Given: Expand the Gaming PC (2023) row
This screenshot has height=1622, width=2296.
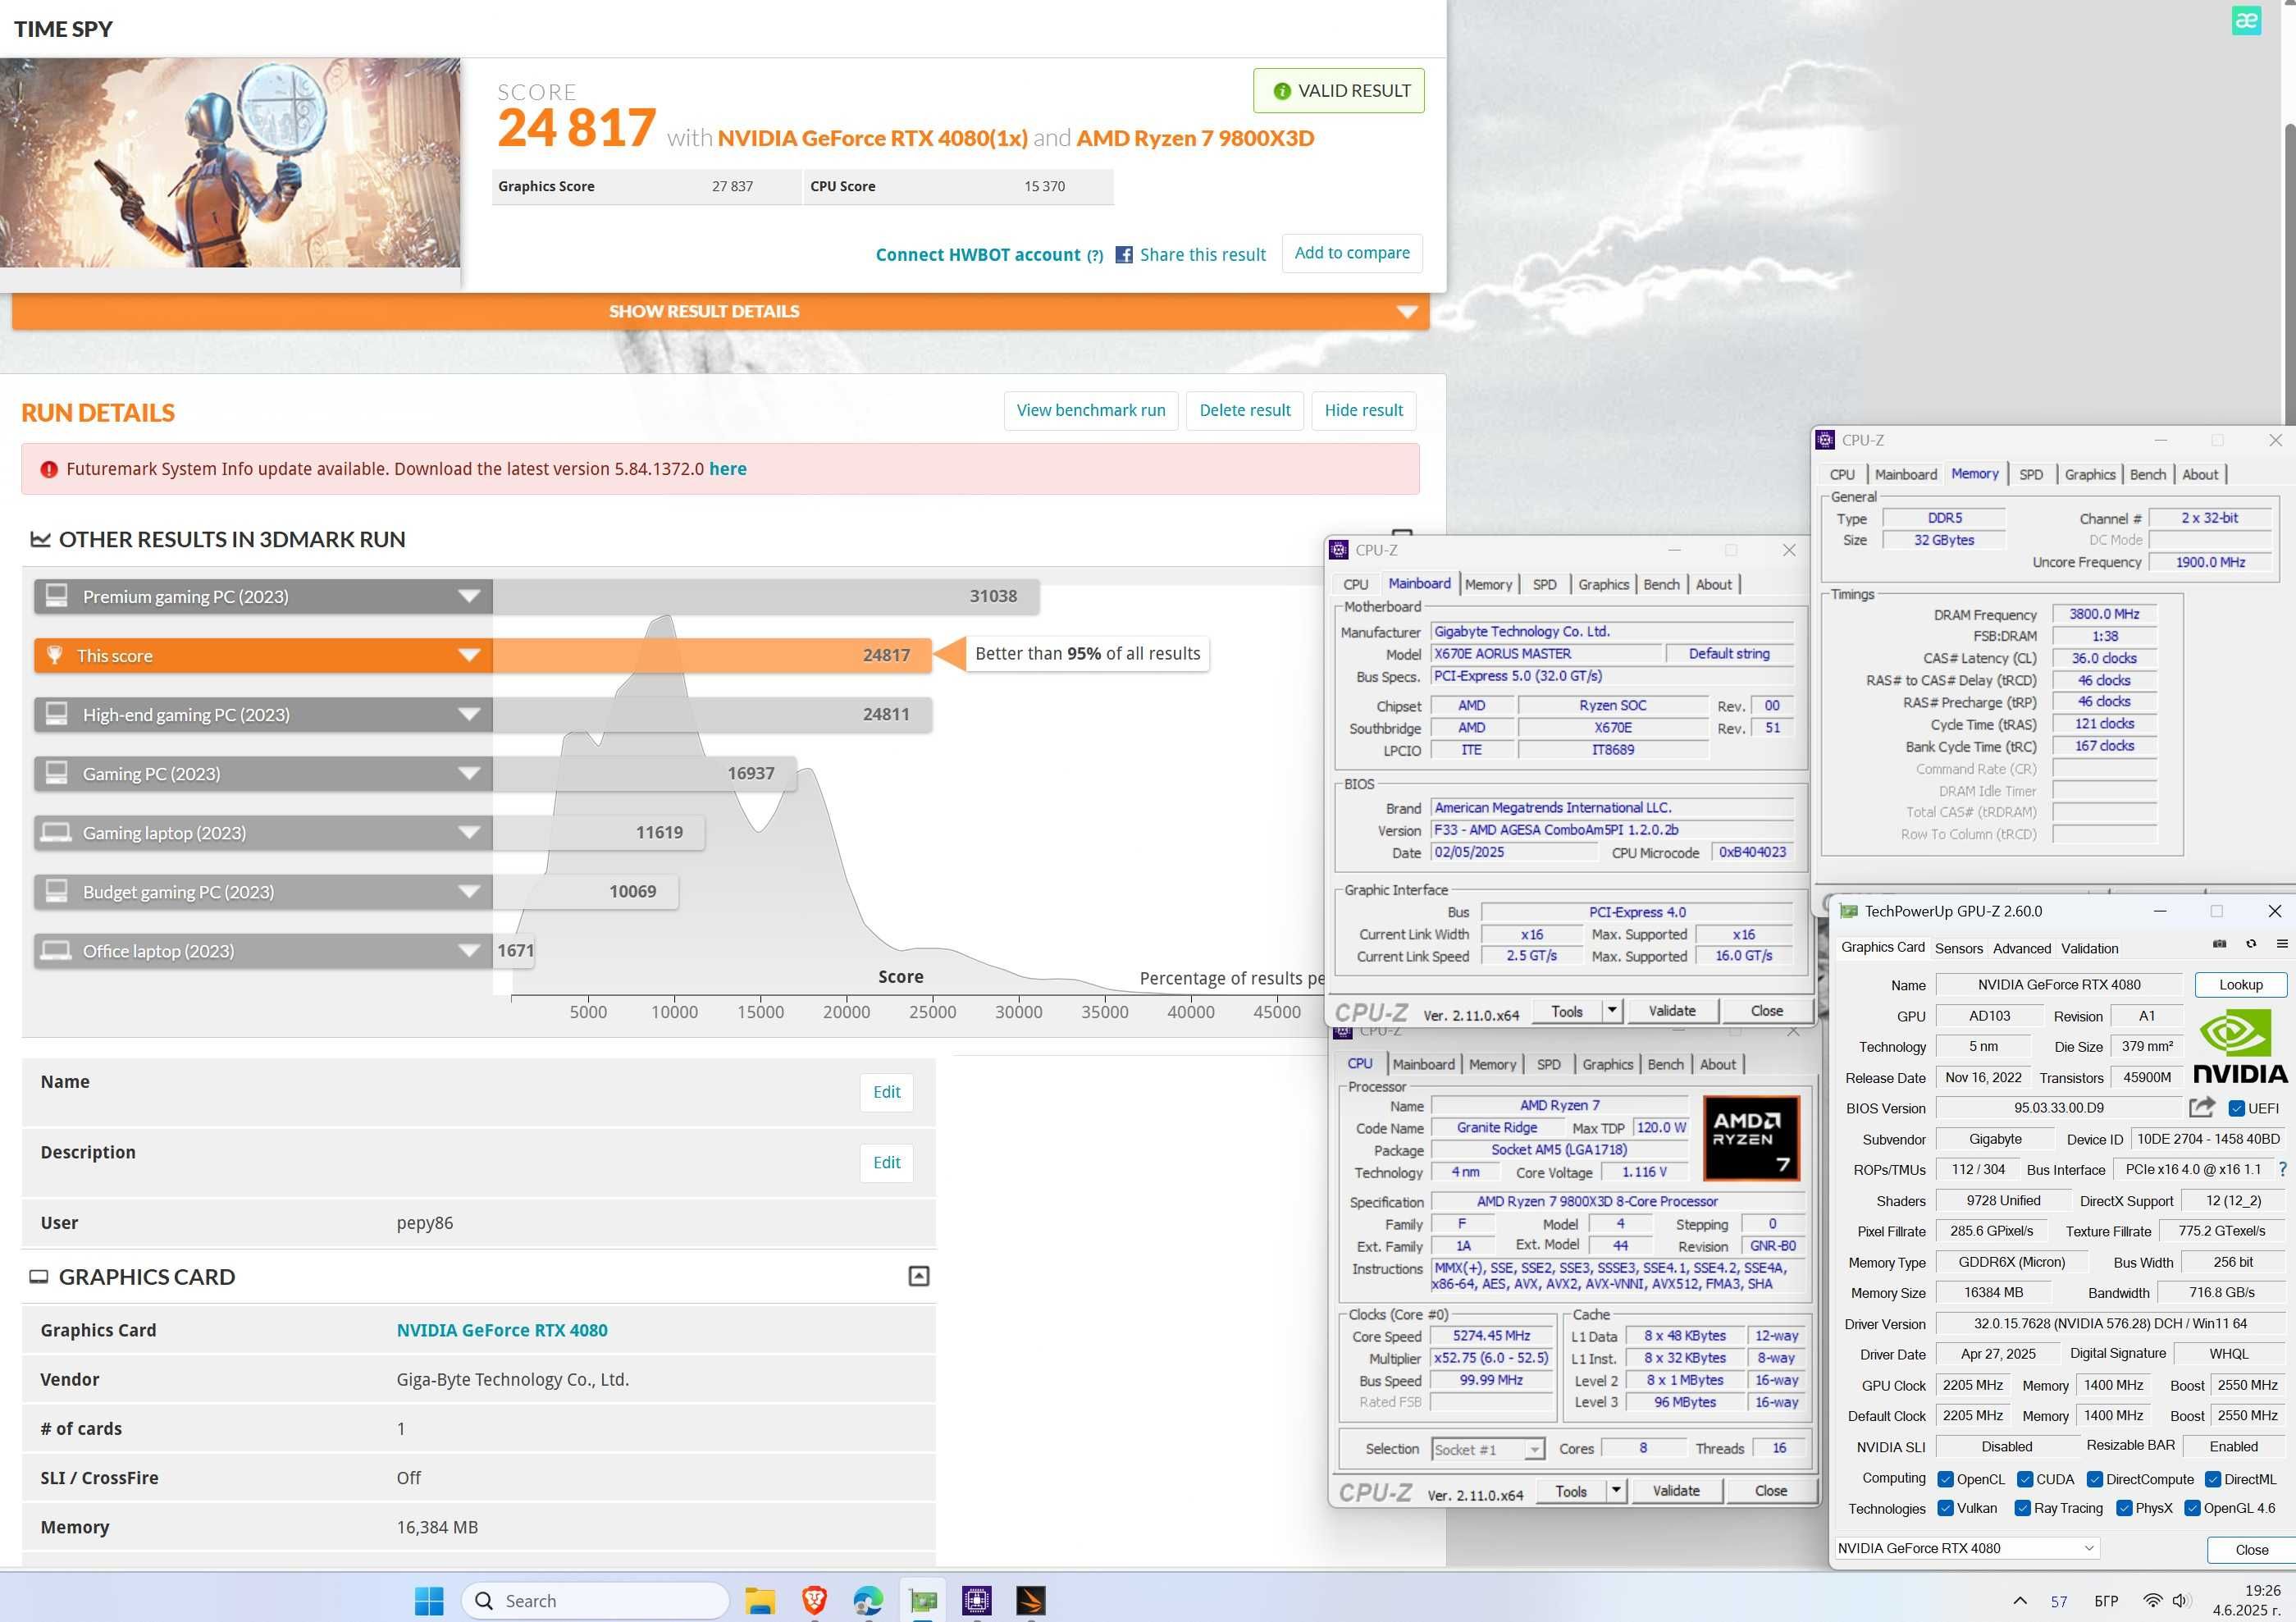Looking at the screenshot, I should (469, 773).
